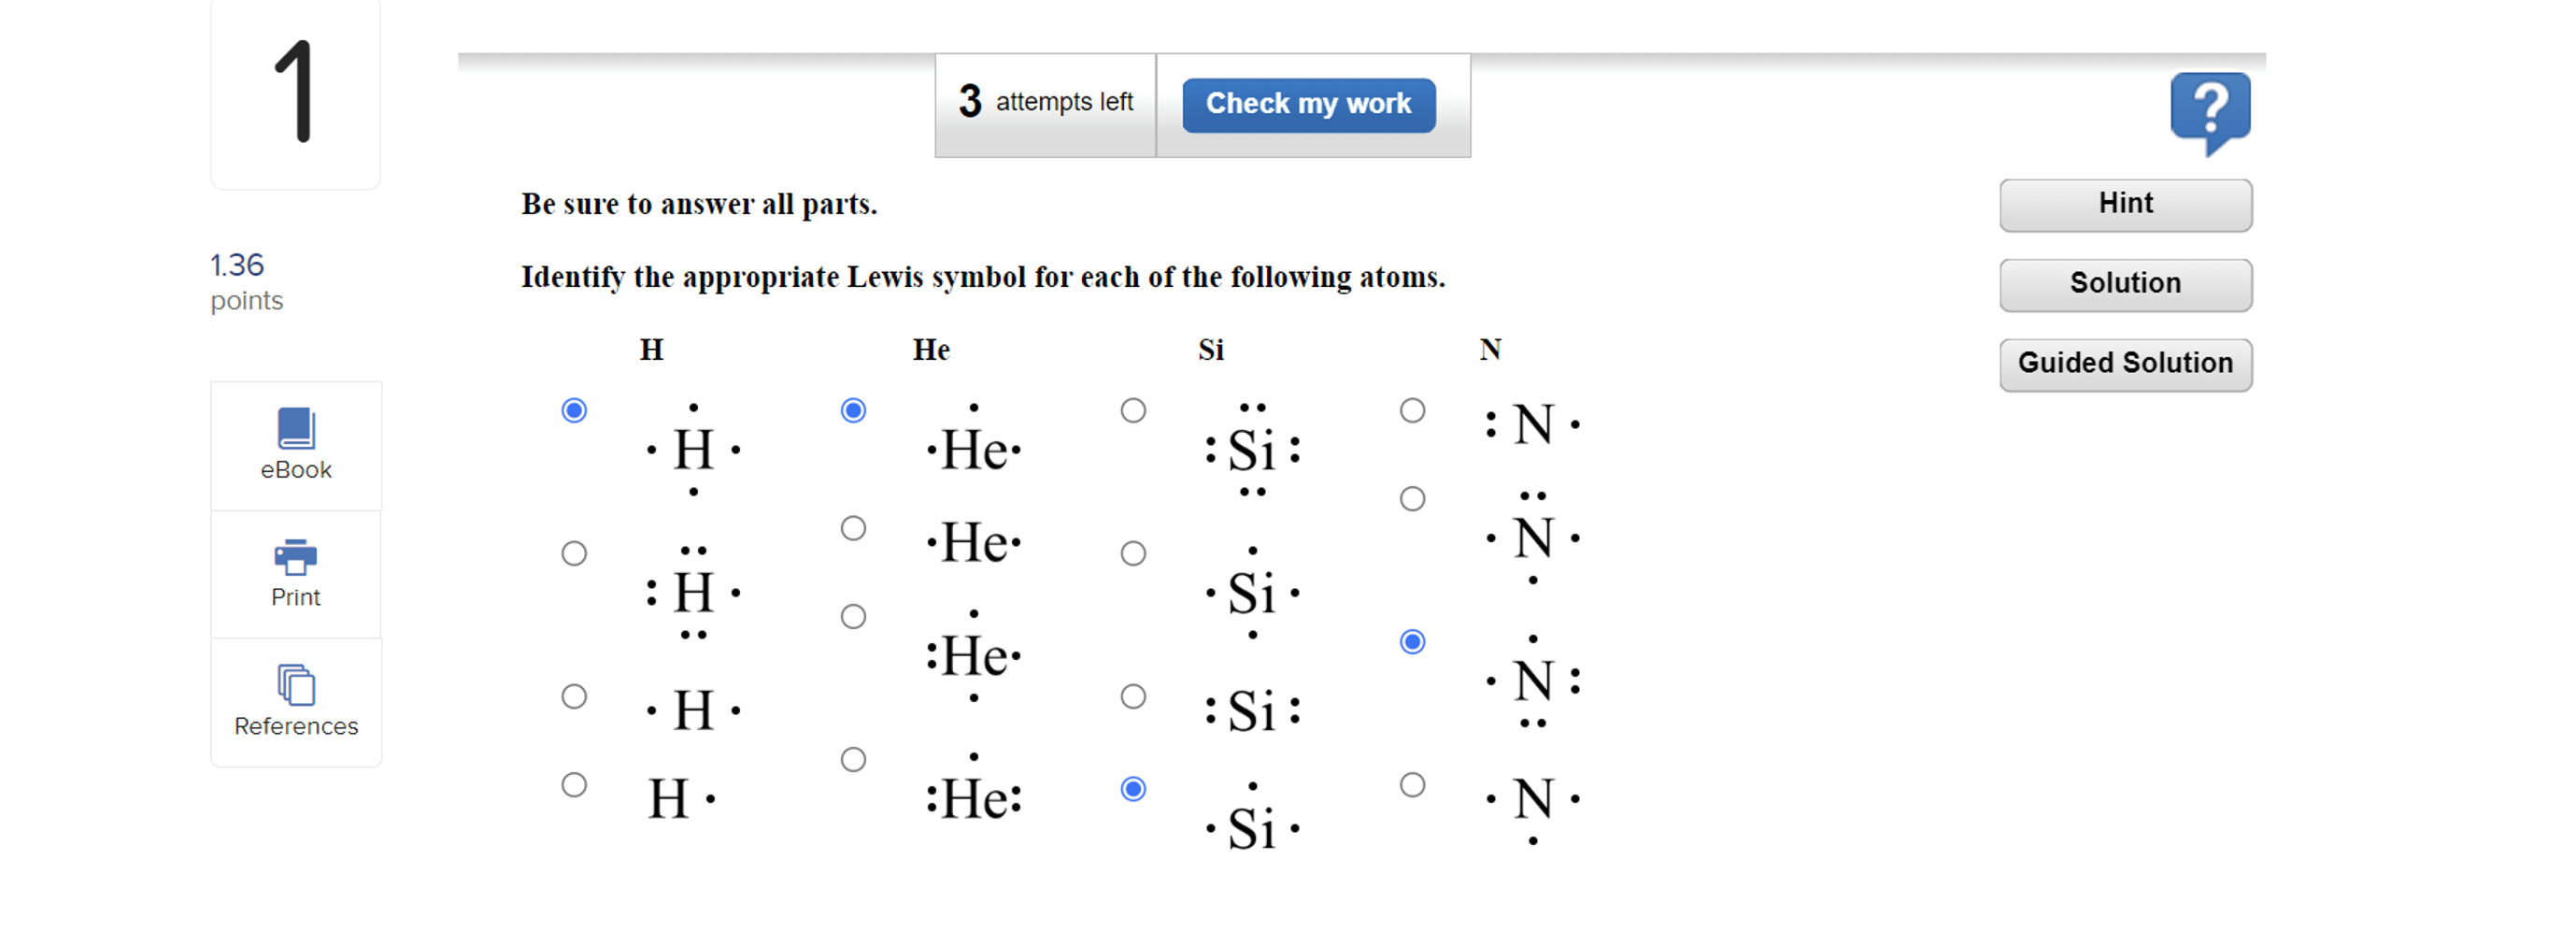The width and height of the screenshot is (2576, 932).
Task: Select the Si option with four lone pairs
Action: click(1133, 410)
